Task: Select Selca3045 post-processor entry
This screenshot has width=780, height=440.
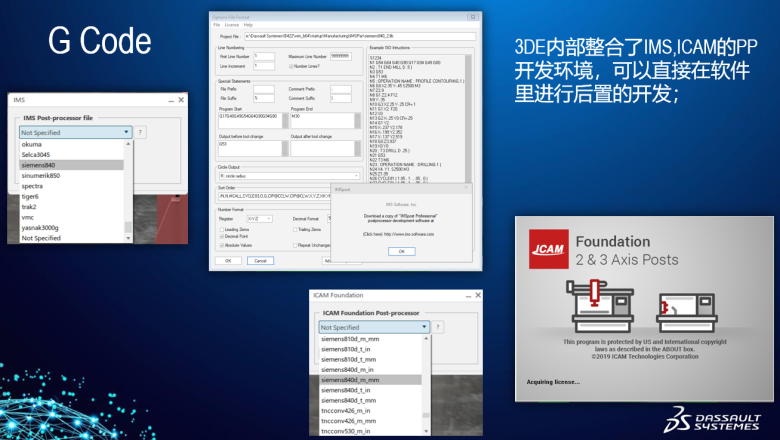Action: click(x=72, y=155)
